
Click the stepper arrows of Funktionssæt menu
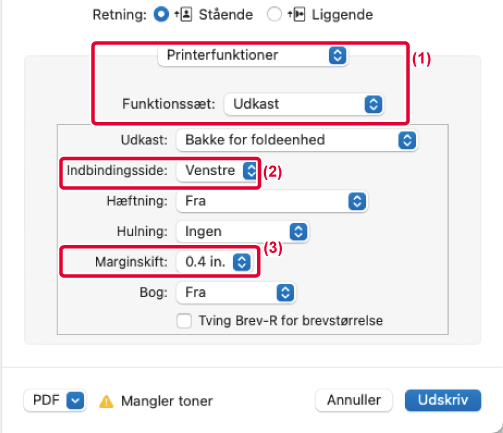point(373,104)
